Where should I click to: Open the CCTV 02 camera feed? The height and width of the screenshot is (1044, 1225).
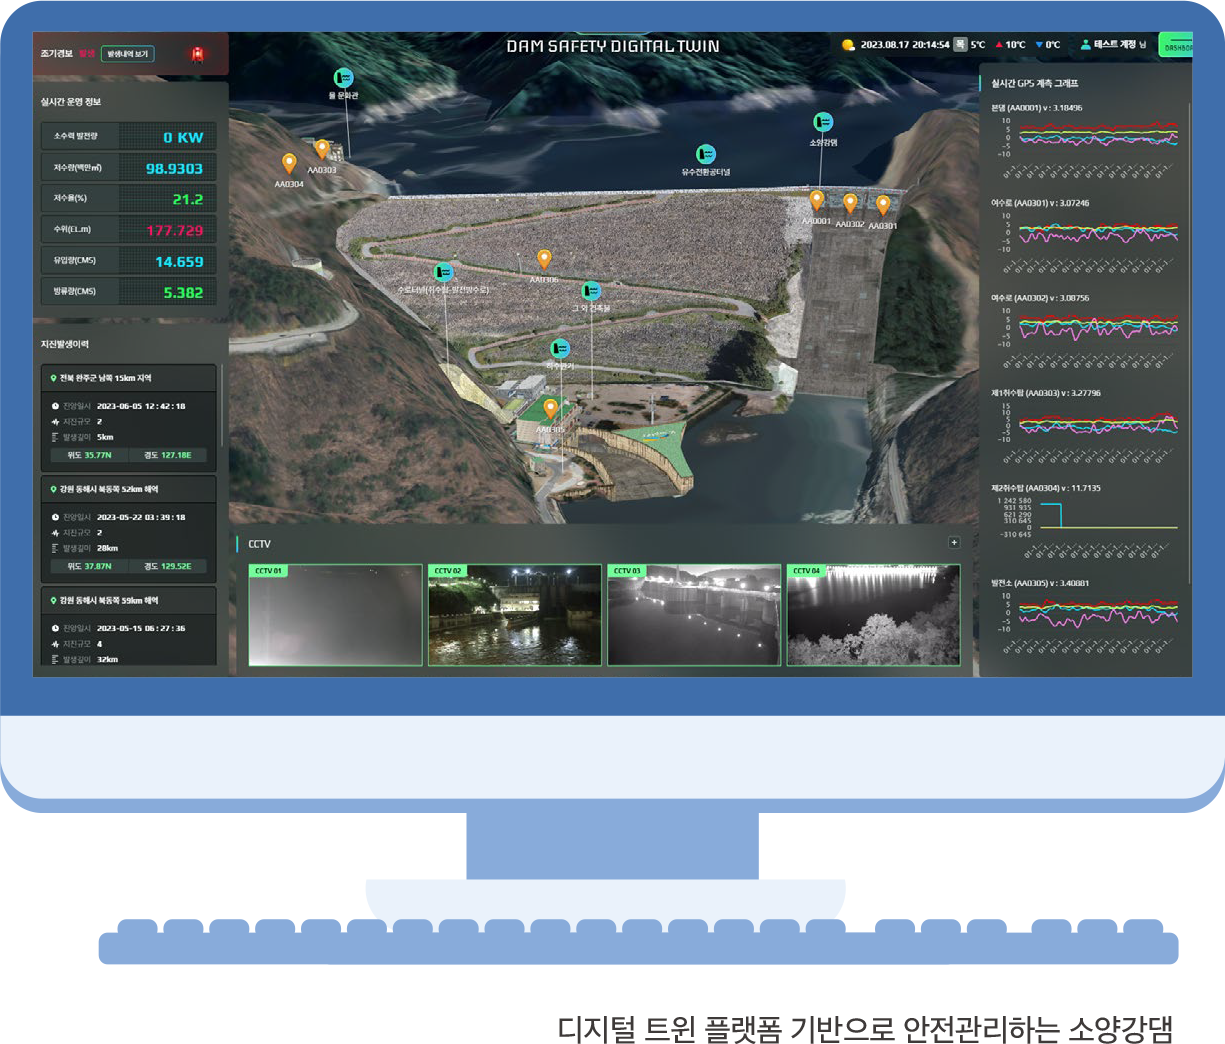pyautogui.click(x=514, y=615)
